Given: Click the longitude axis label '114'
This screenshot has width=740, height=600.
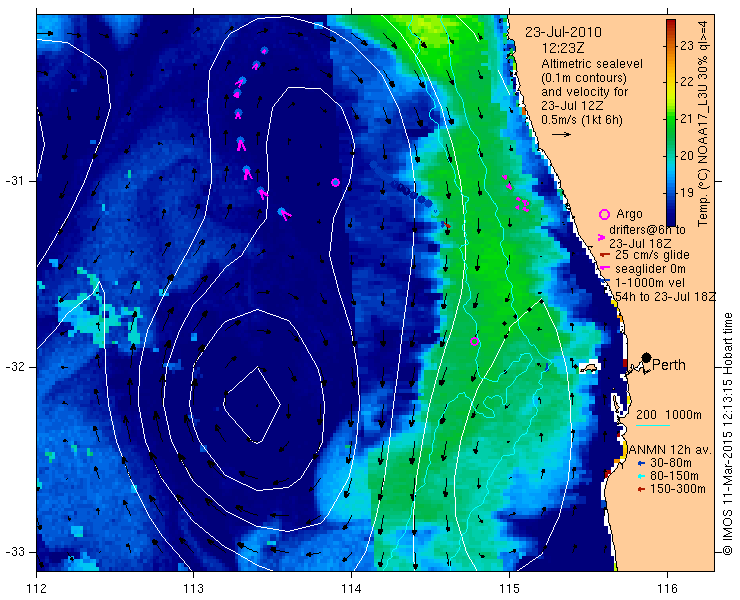Looking at the screenshot, I should click(x=352, y=589).
